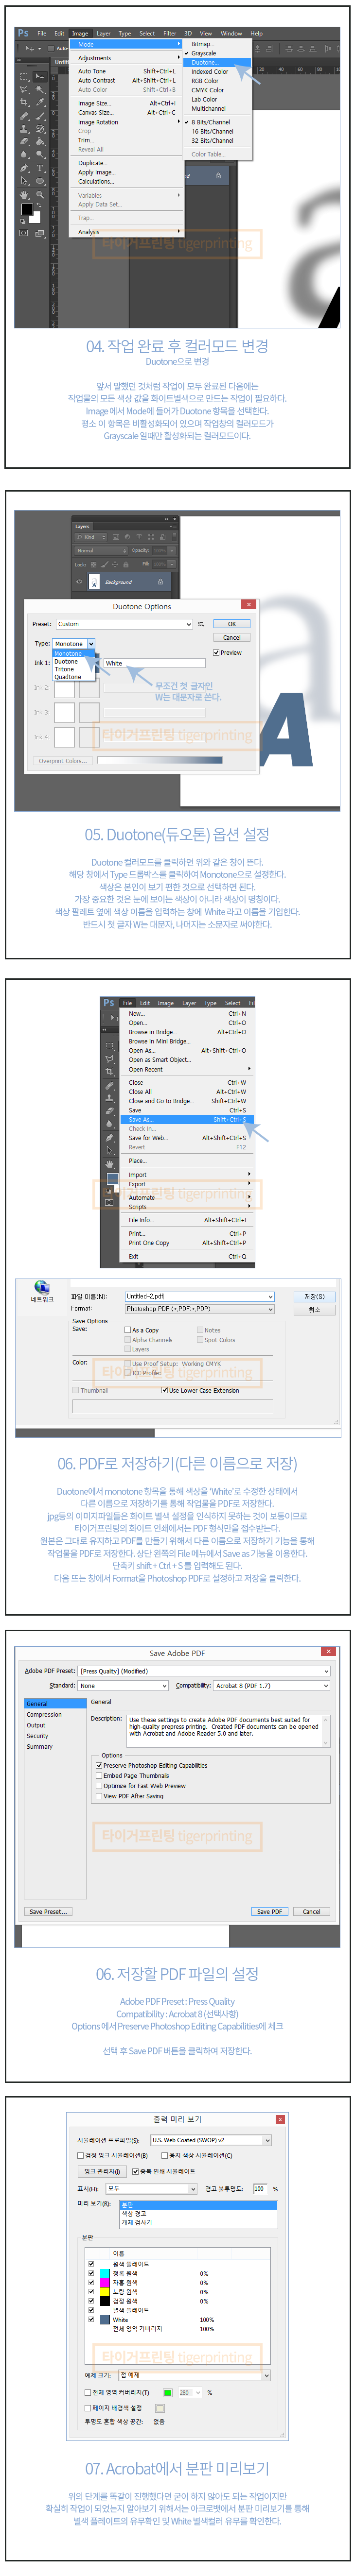Toggle the Preview checkbox in Duotone Options
Screen dimensions: 355x2576
tap(216, 652)
